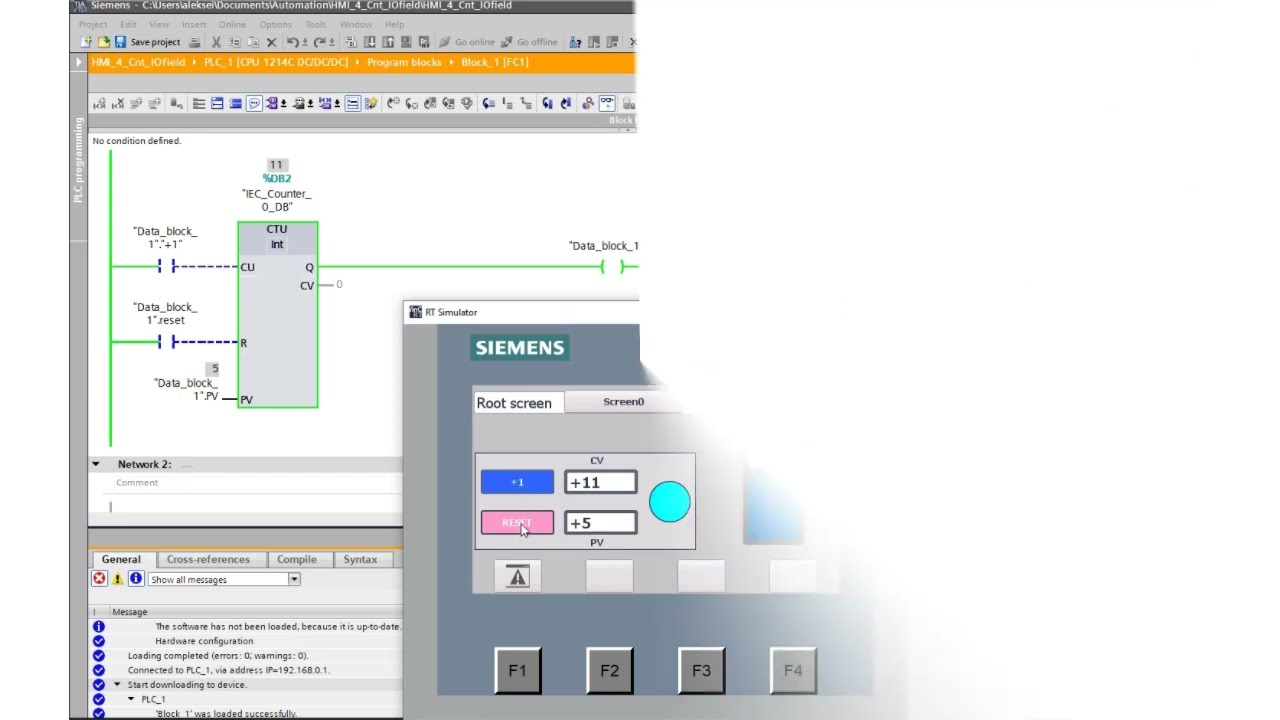Switch to the General tab
1280x720 pixels.
[x=121, y=559]
